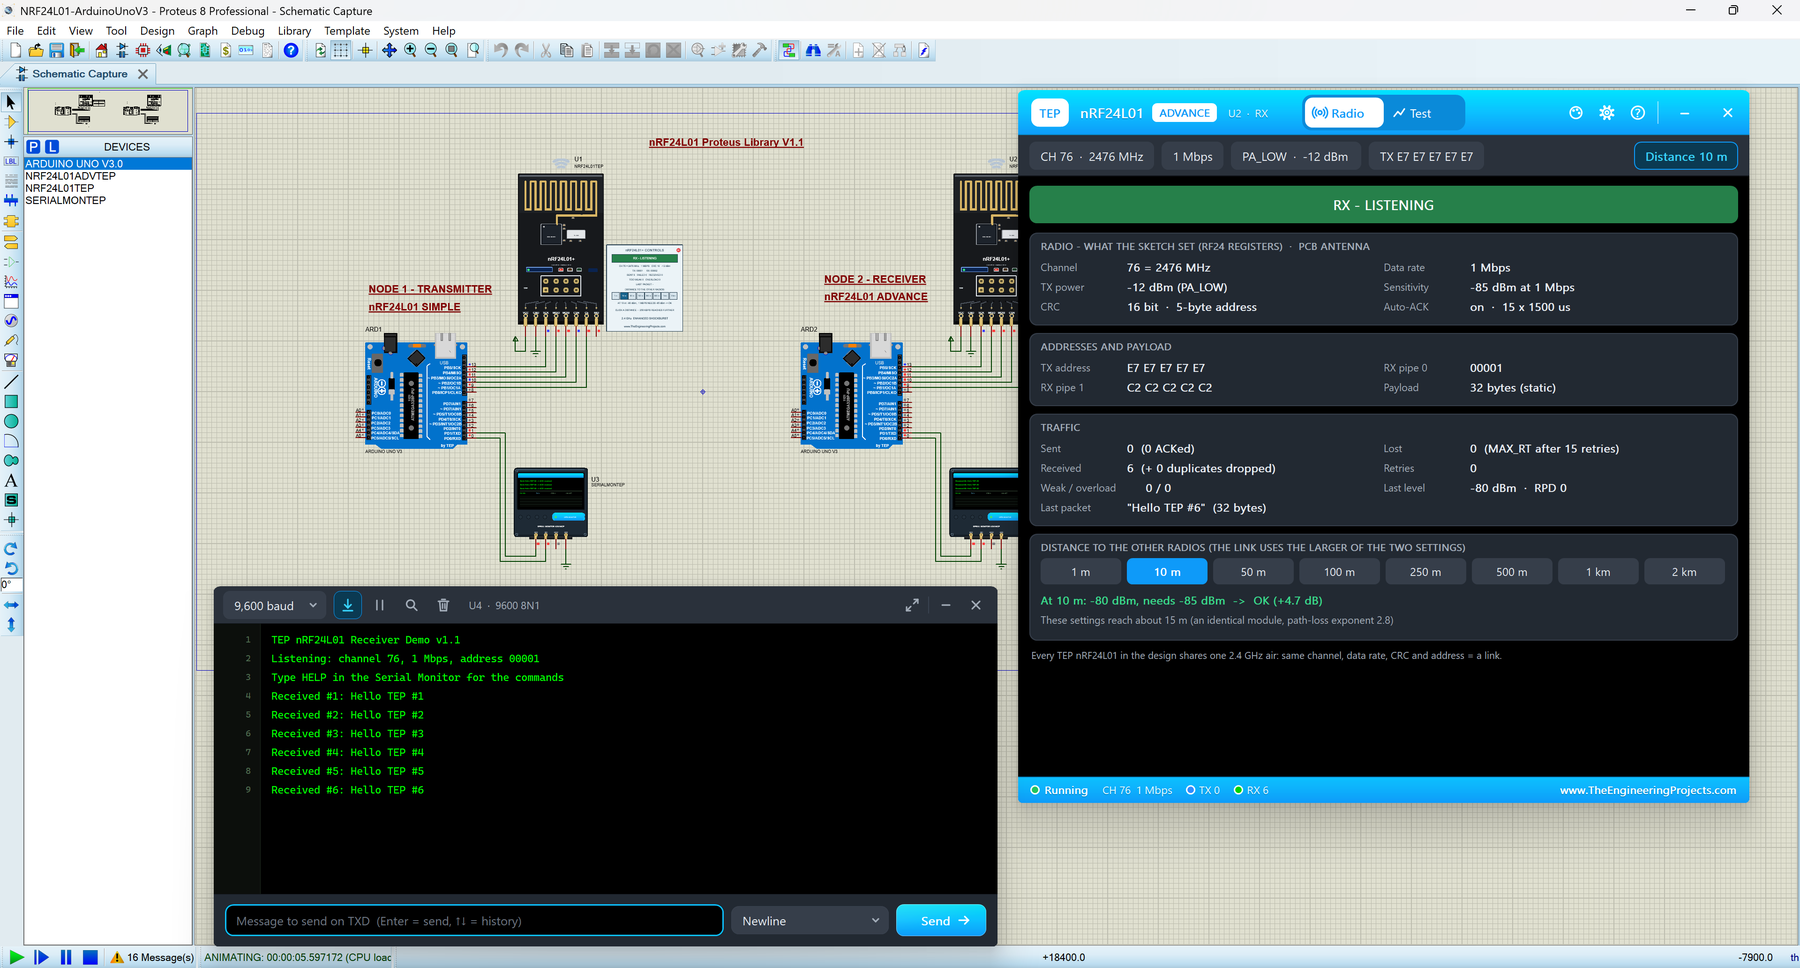This screenshot has width=1800, height=968.
Task: Click the New Design toolbar icon
Action: [15, 50]
